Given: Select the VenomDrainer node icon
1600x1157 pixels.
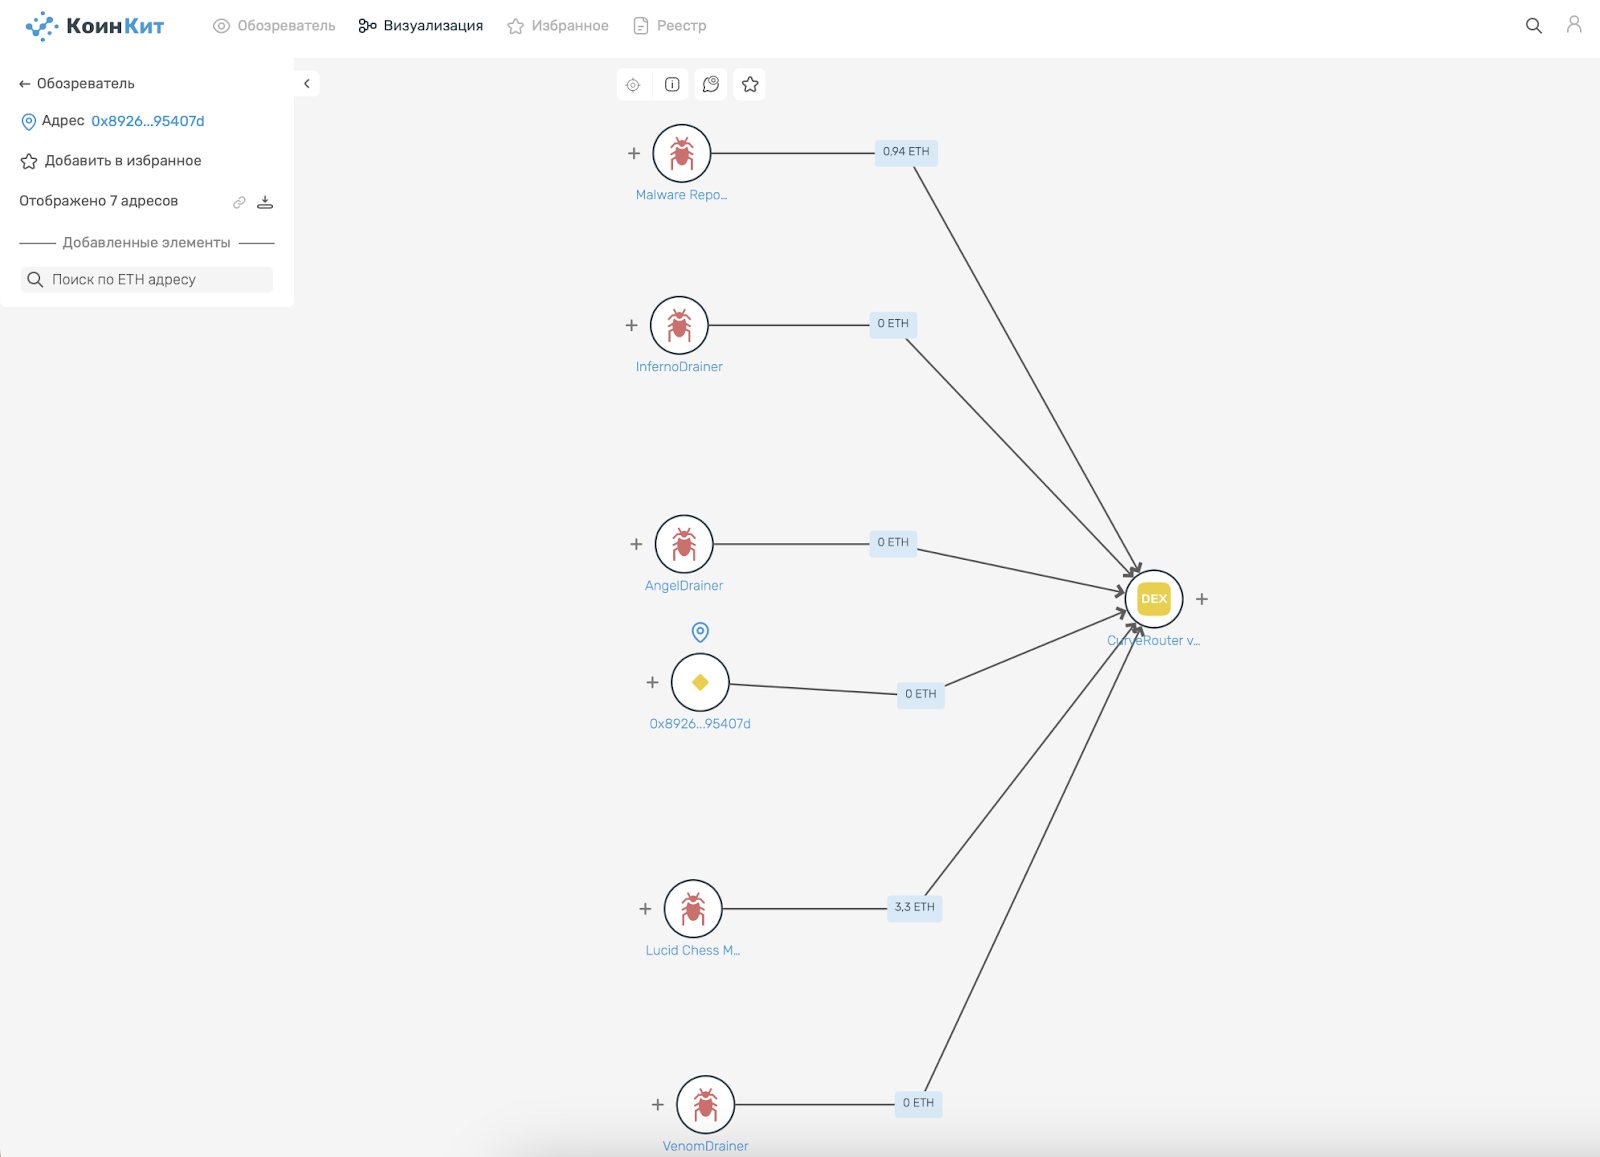Looking at the screenshot, I should pyautogui.click(x=705, y=1105).
